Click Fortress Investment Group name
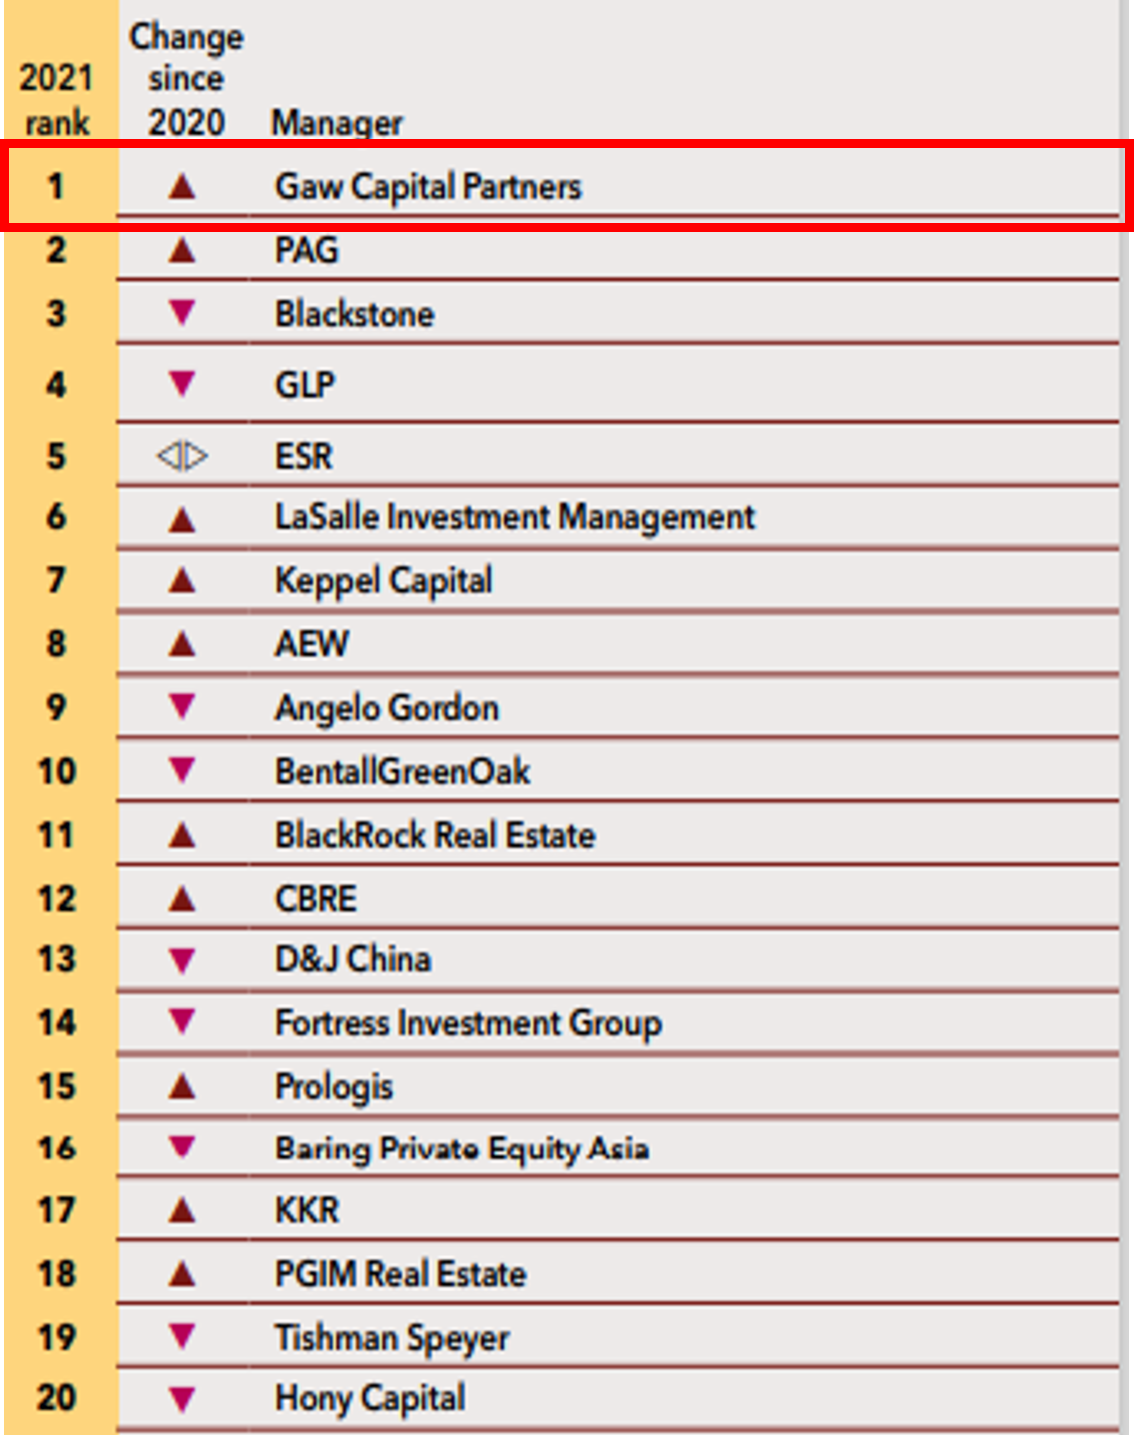1134x1435 pixels. pos(468,1023)
